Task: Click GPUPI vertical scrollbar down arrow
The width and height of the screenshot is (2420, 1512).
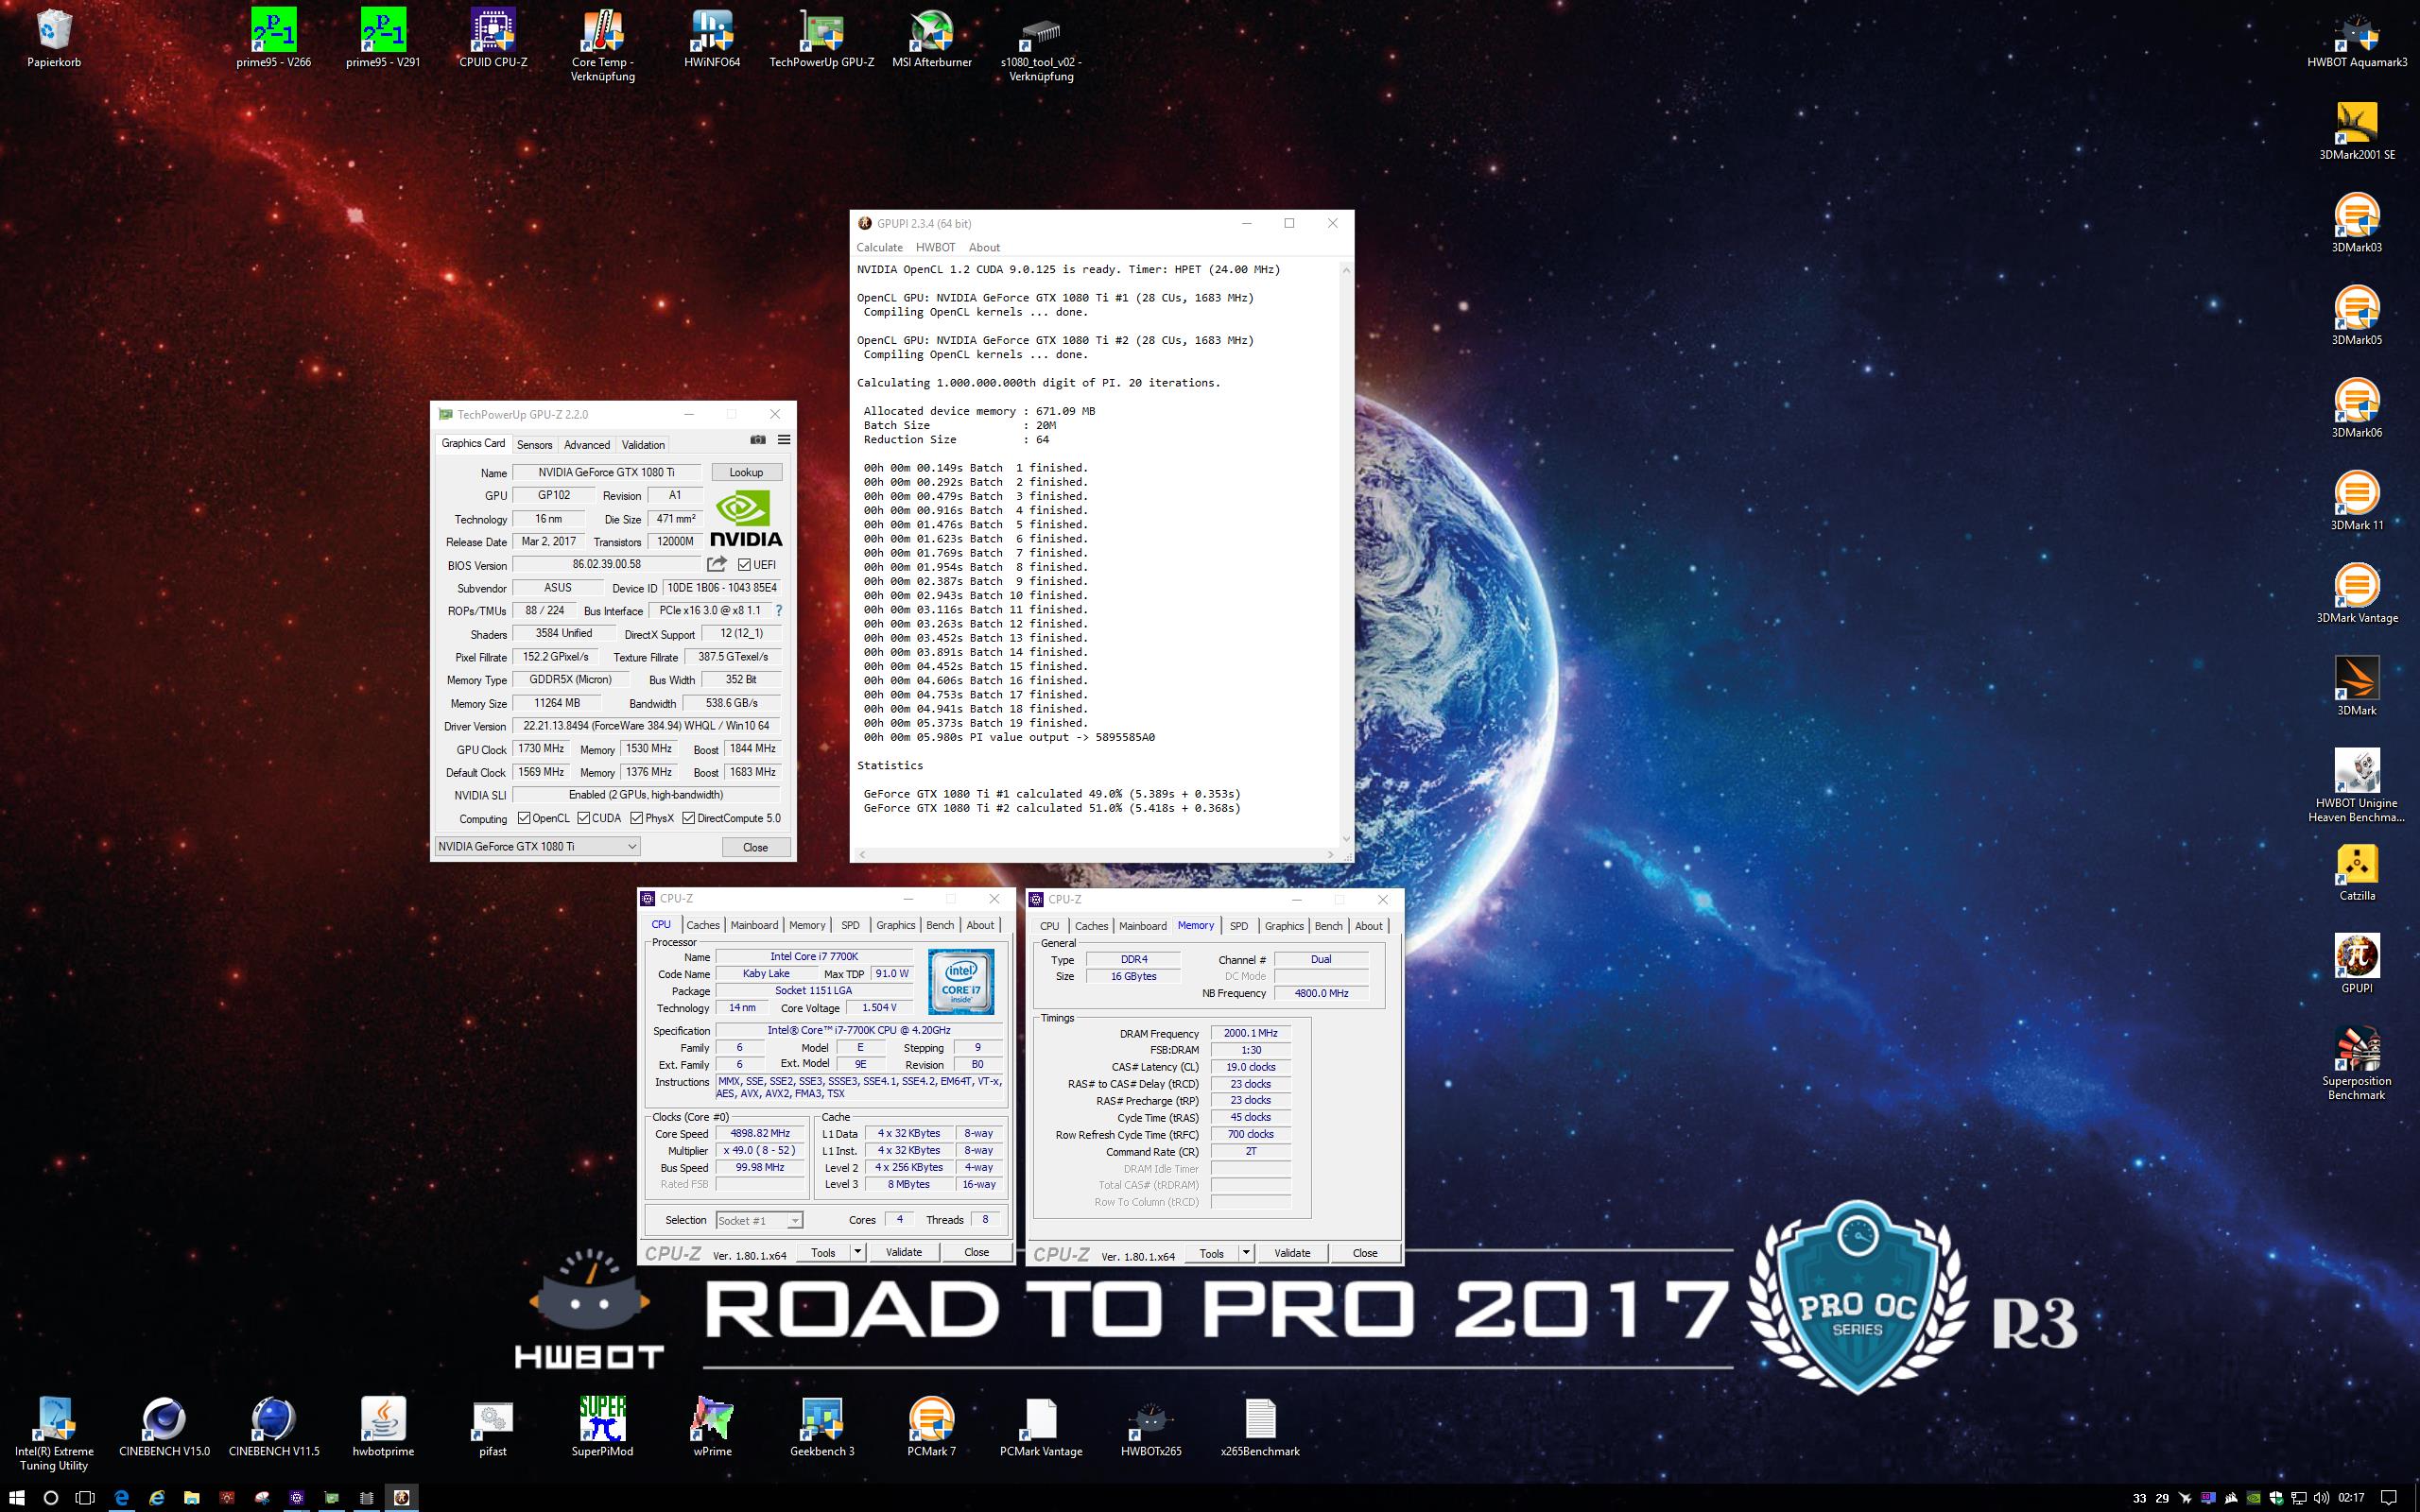Action: [x=1346, y=839]
